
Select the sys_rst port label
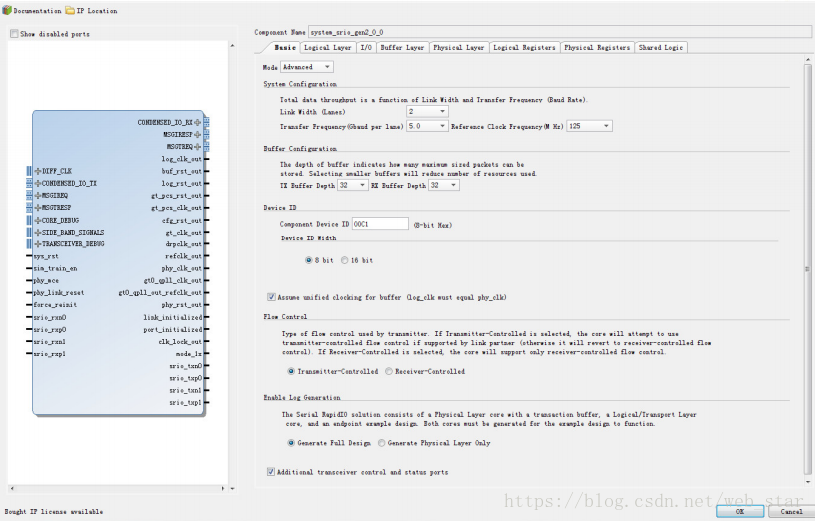point(46,256)
